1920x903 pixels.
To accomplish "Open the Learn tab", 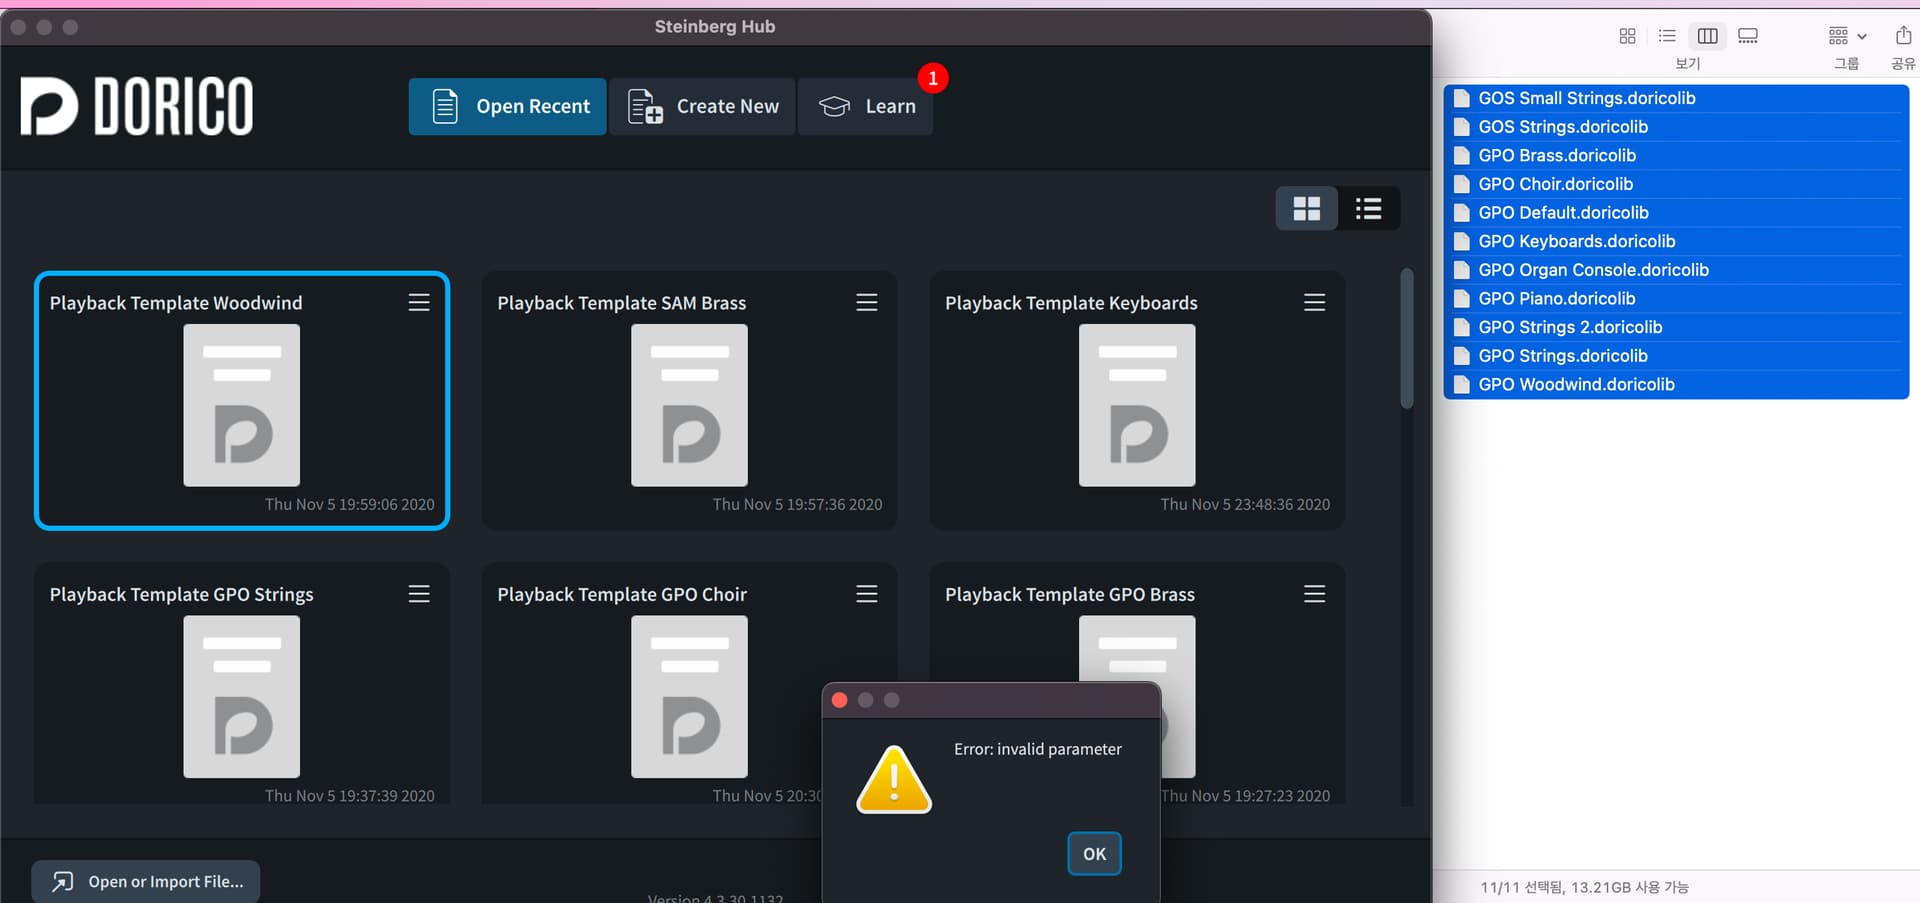I will click(x=866, y=106).
